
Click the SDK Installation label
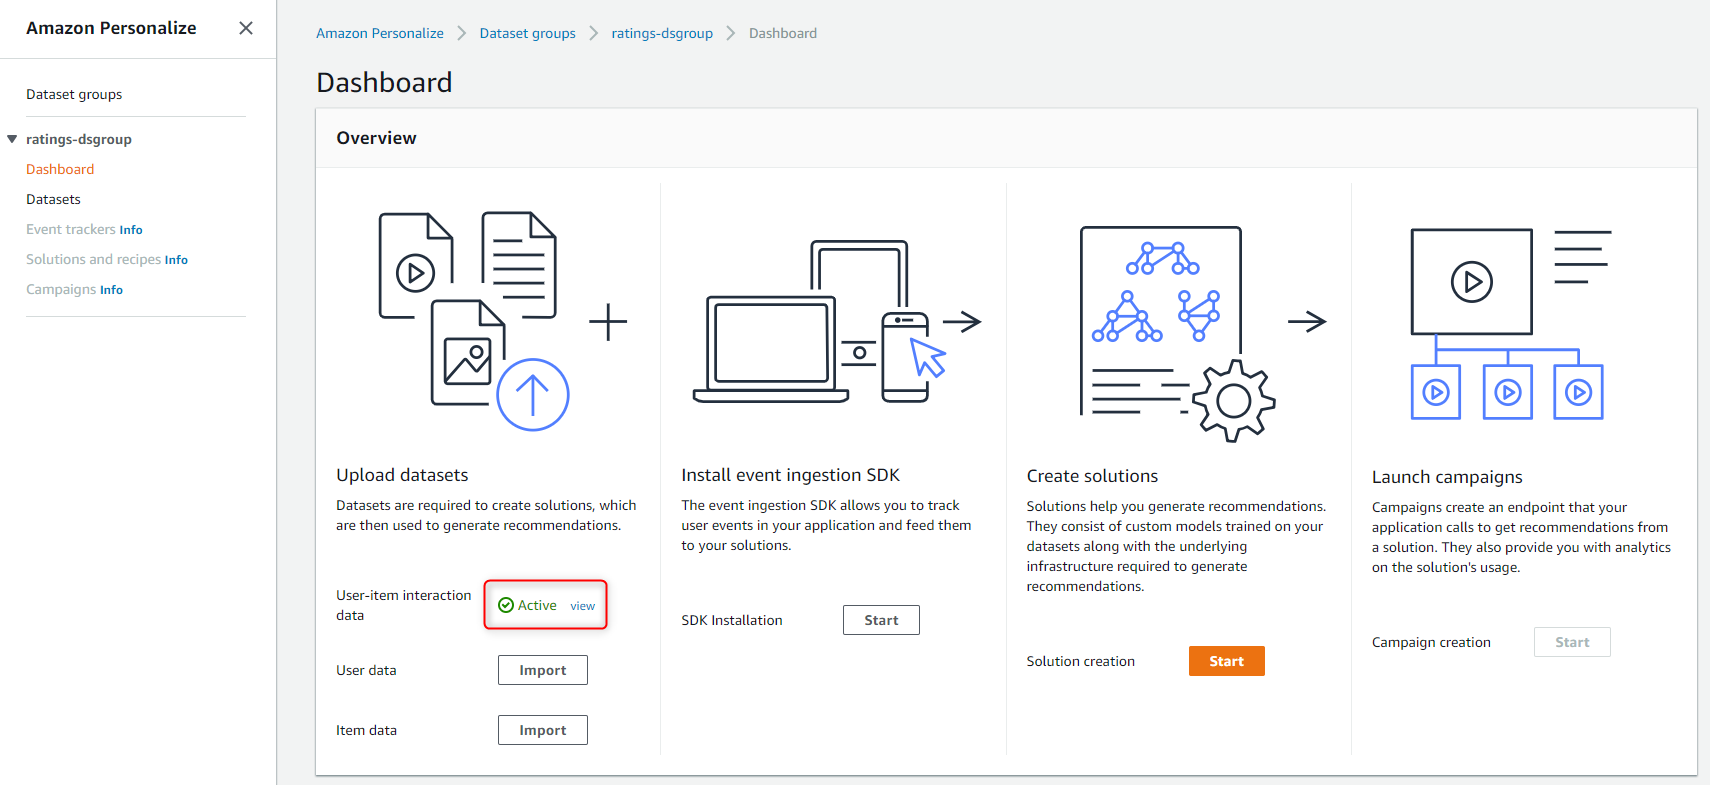click(x=732, y=620)
